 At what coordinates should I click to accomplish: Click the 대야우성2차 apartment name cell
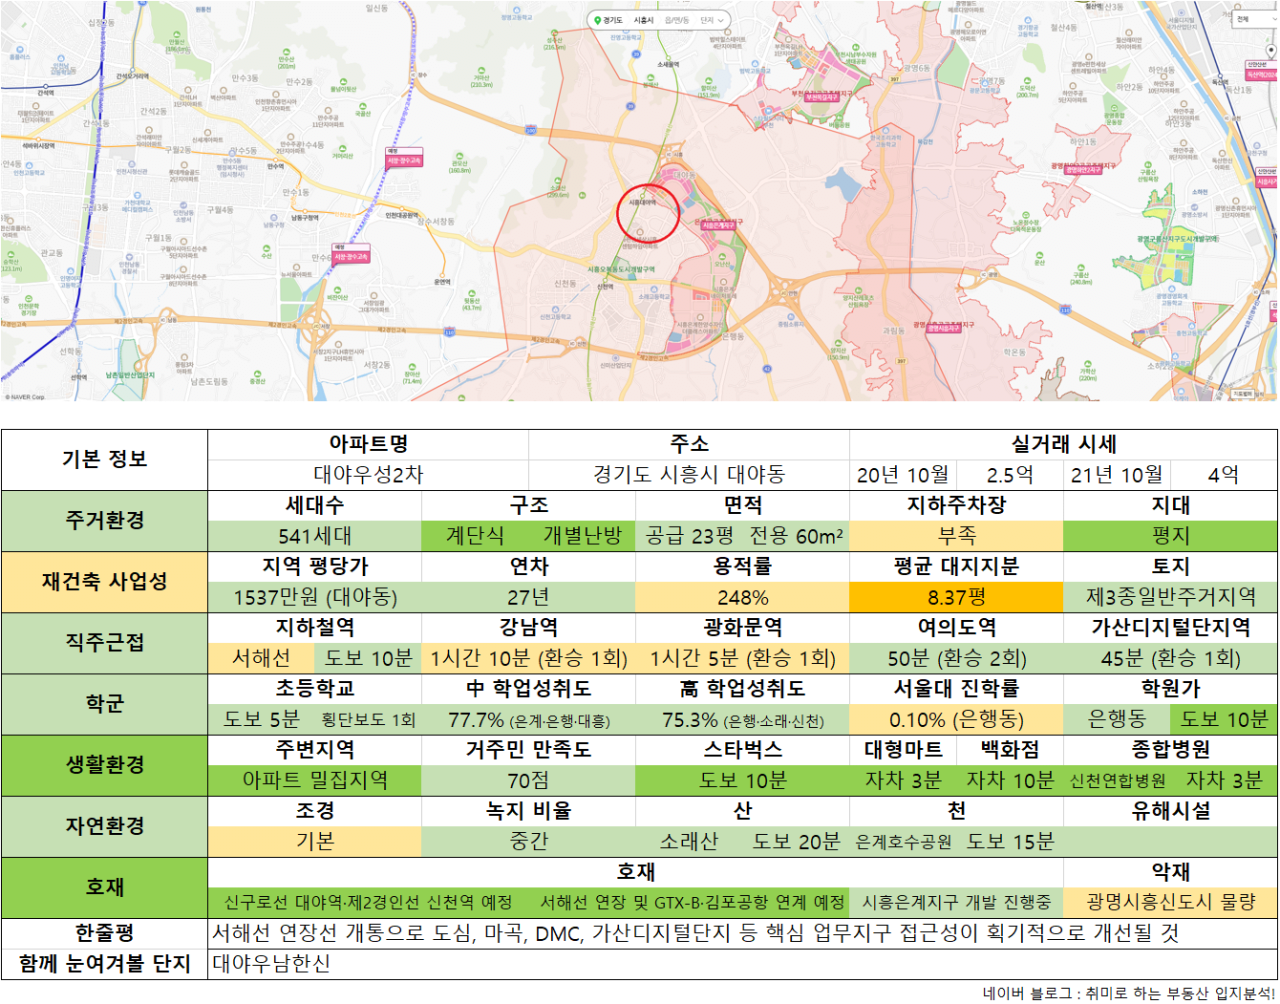click(x=368, y=474)
